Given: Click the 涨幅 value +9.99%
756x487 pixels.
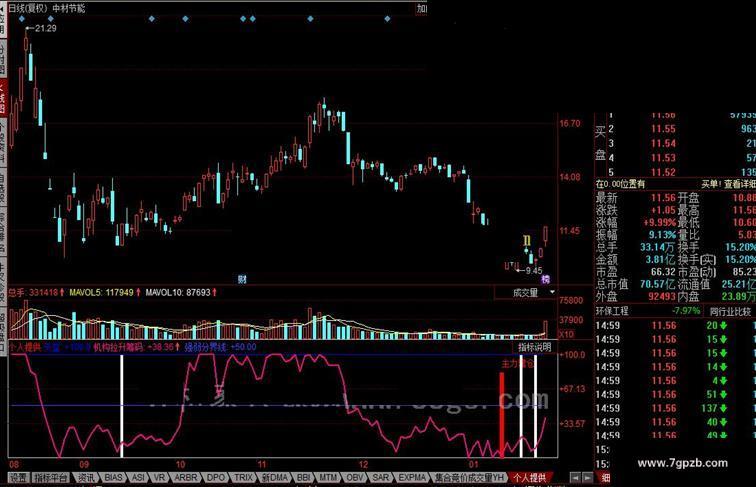Looking at the screenshot, I should pyautogui.click(x=660, y=222).
